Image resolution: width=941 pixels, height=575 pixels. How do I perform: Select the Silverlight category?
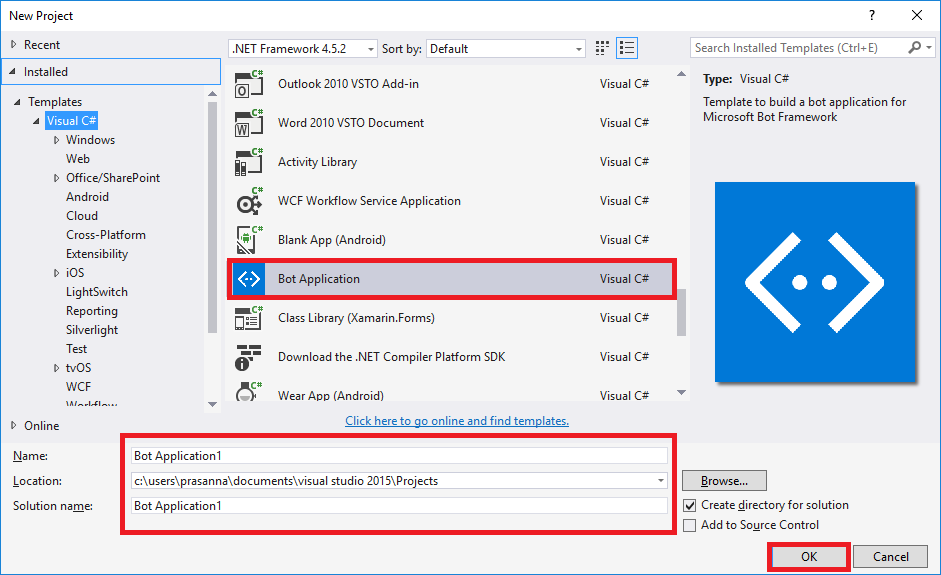(x=92, y=330)
